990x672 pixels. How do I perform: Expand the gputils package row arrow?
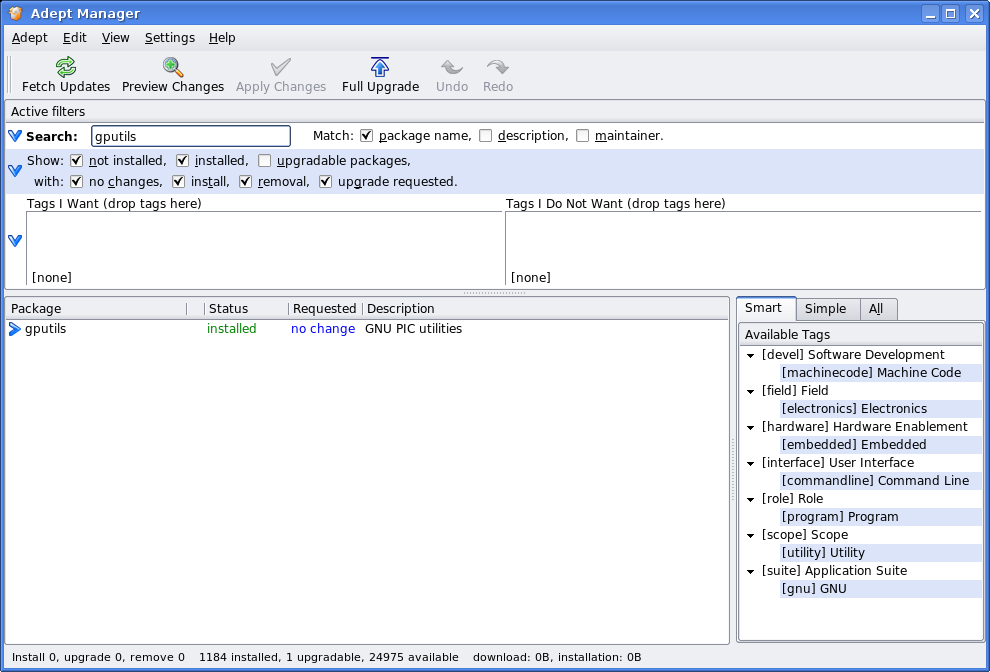pyautogui.click(x=14, y=329)
